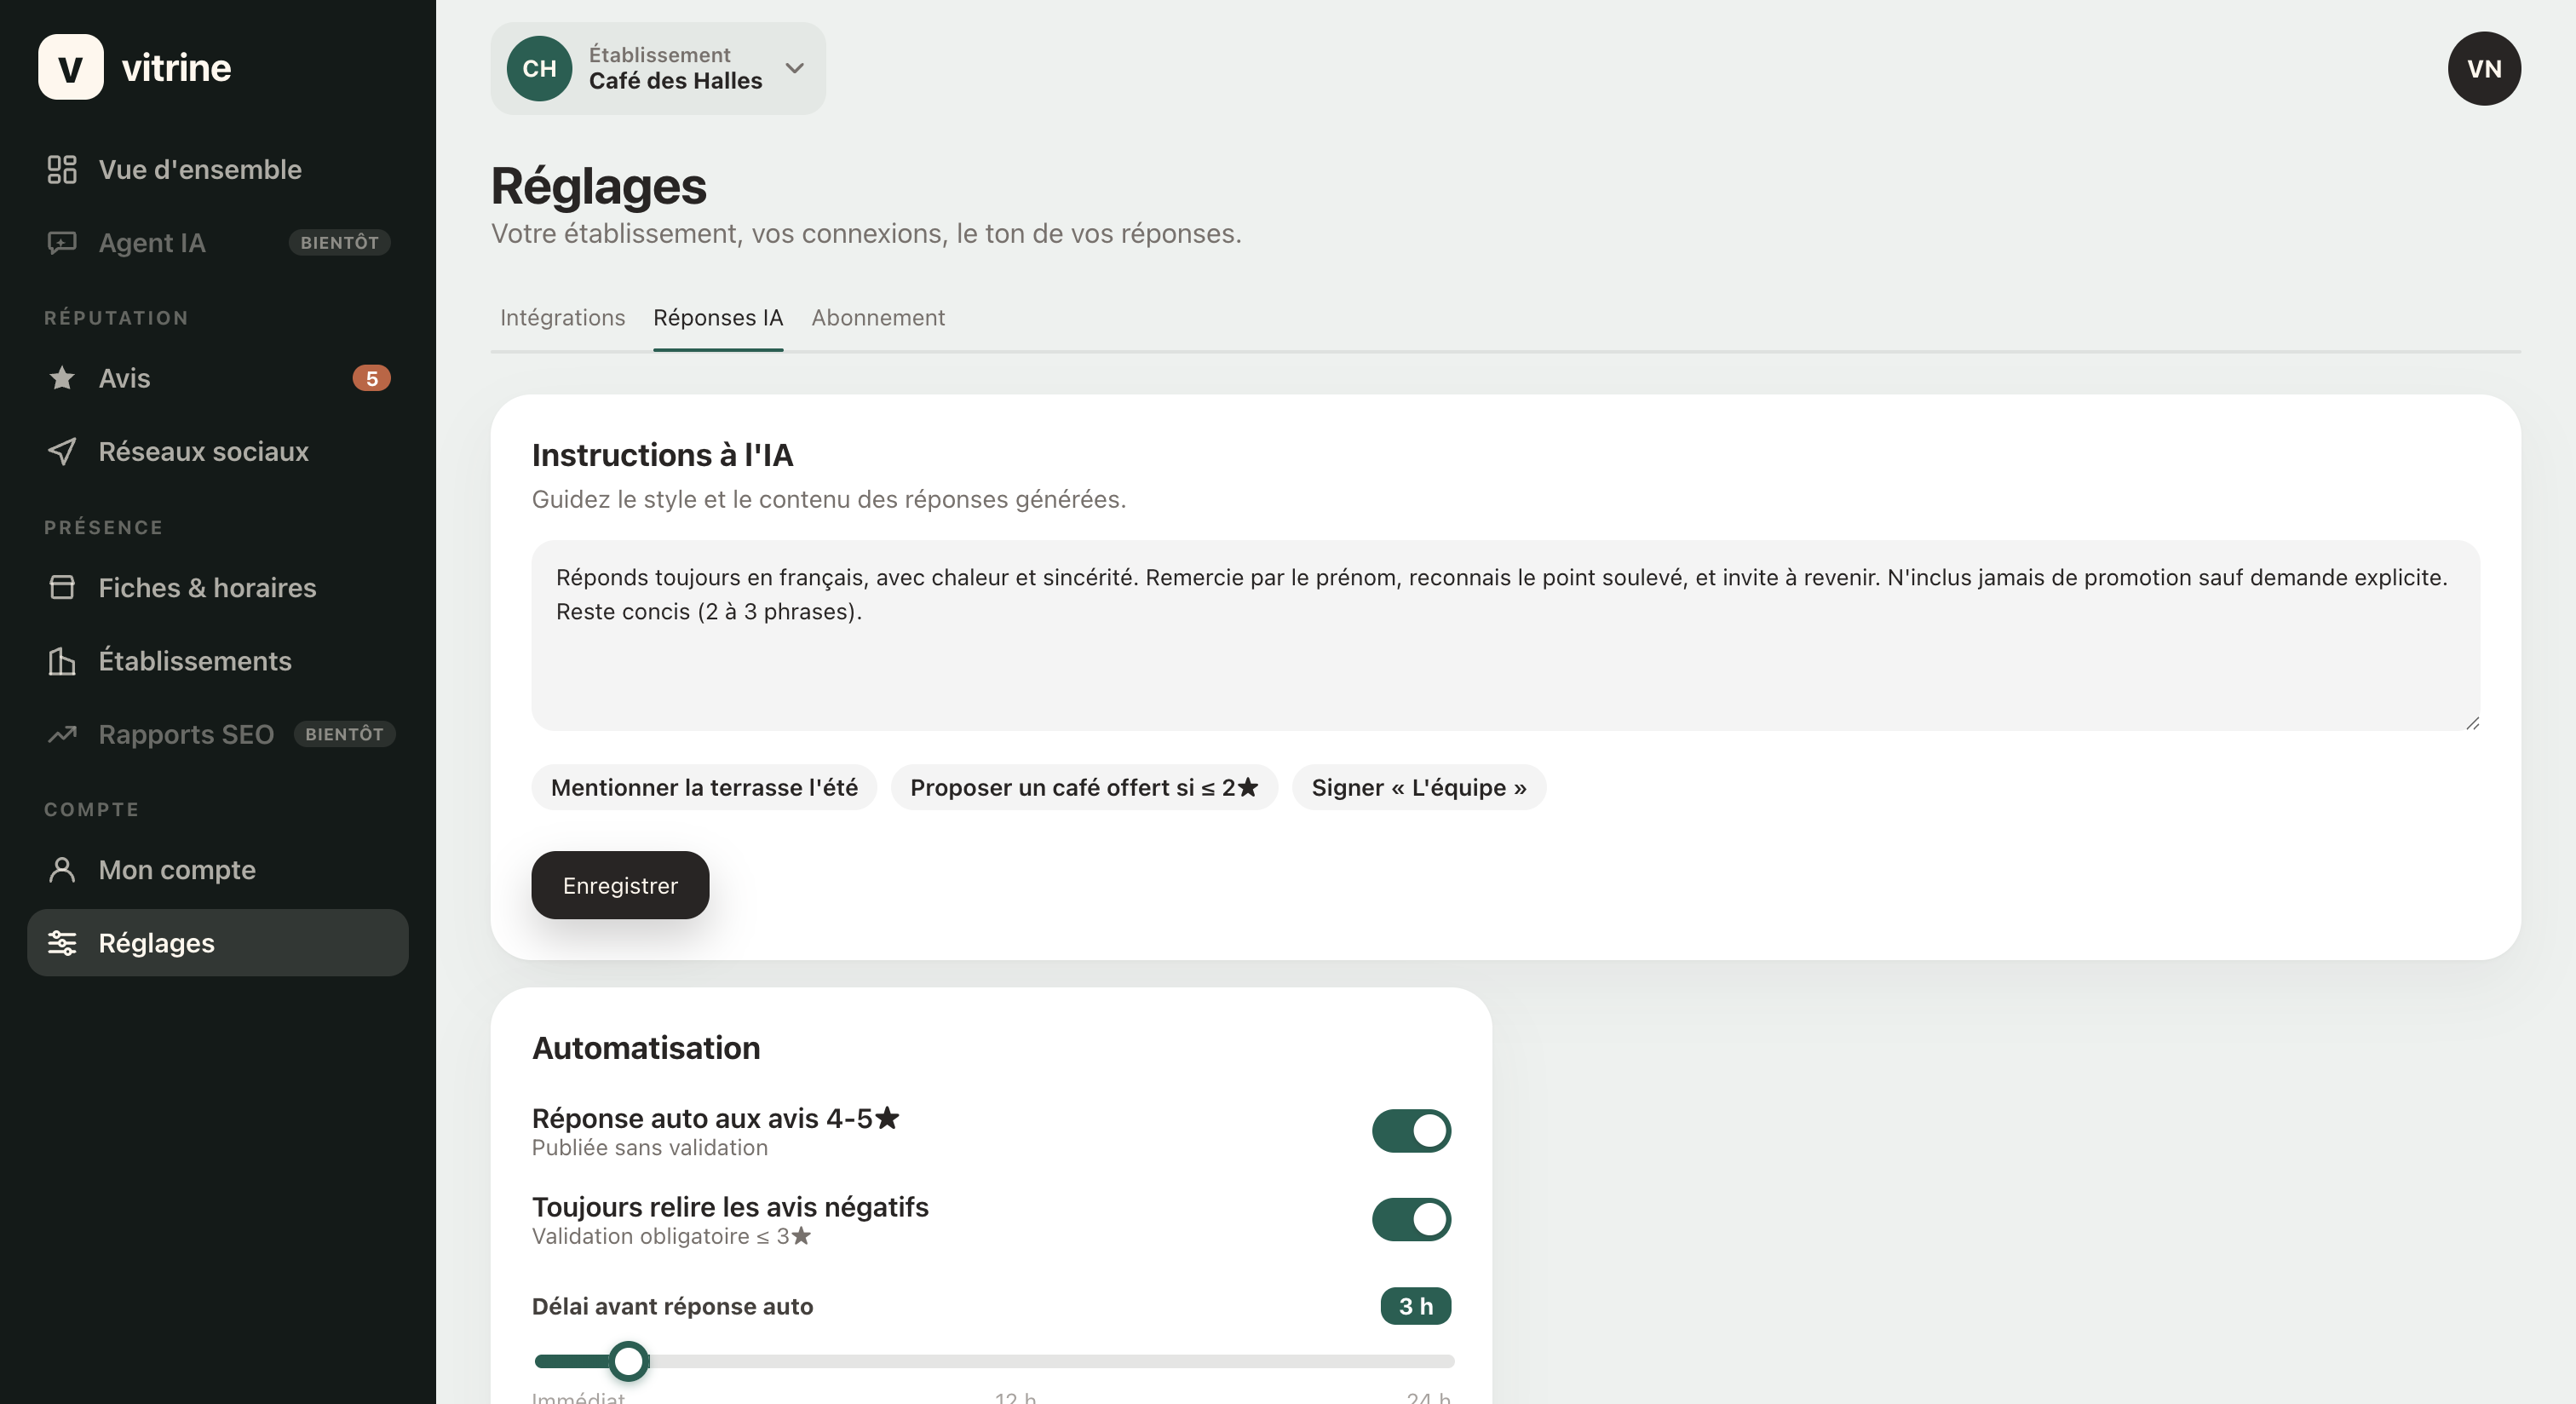Click Rapports SEO trend icon
The height and width of the screenshot is (1404, 2576).
point(62,734)
